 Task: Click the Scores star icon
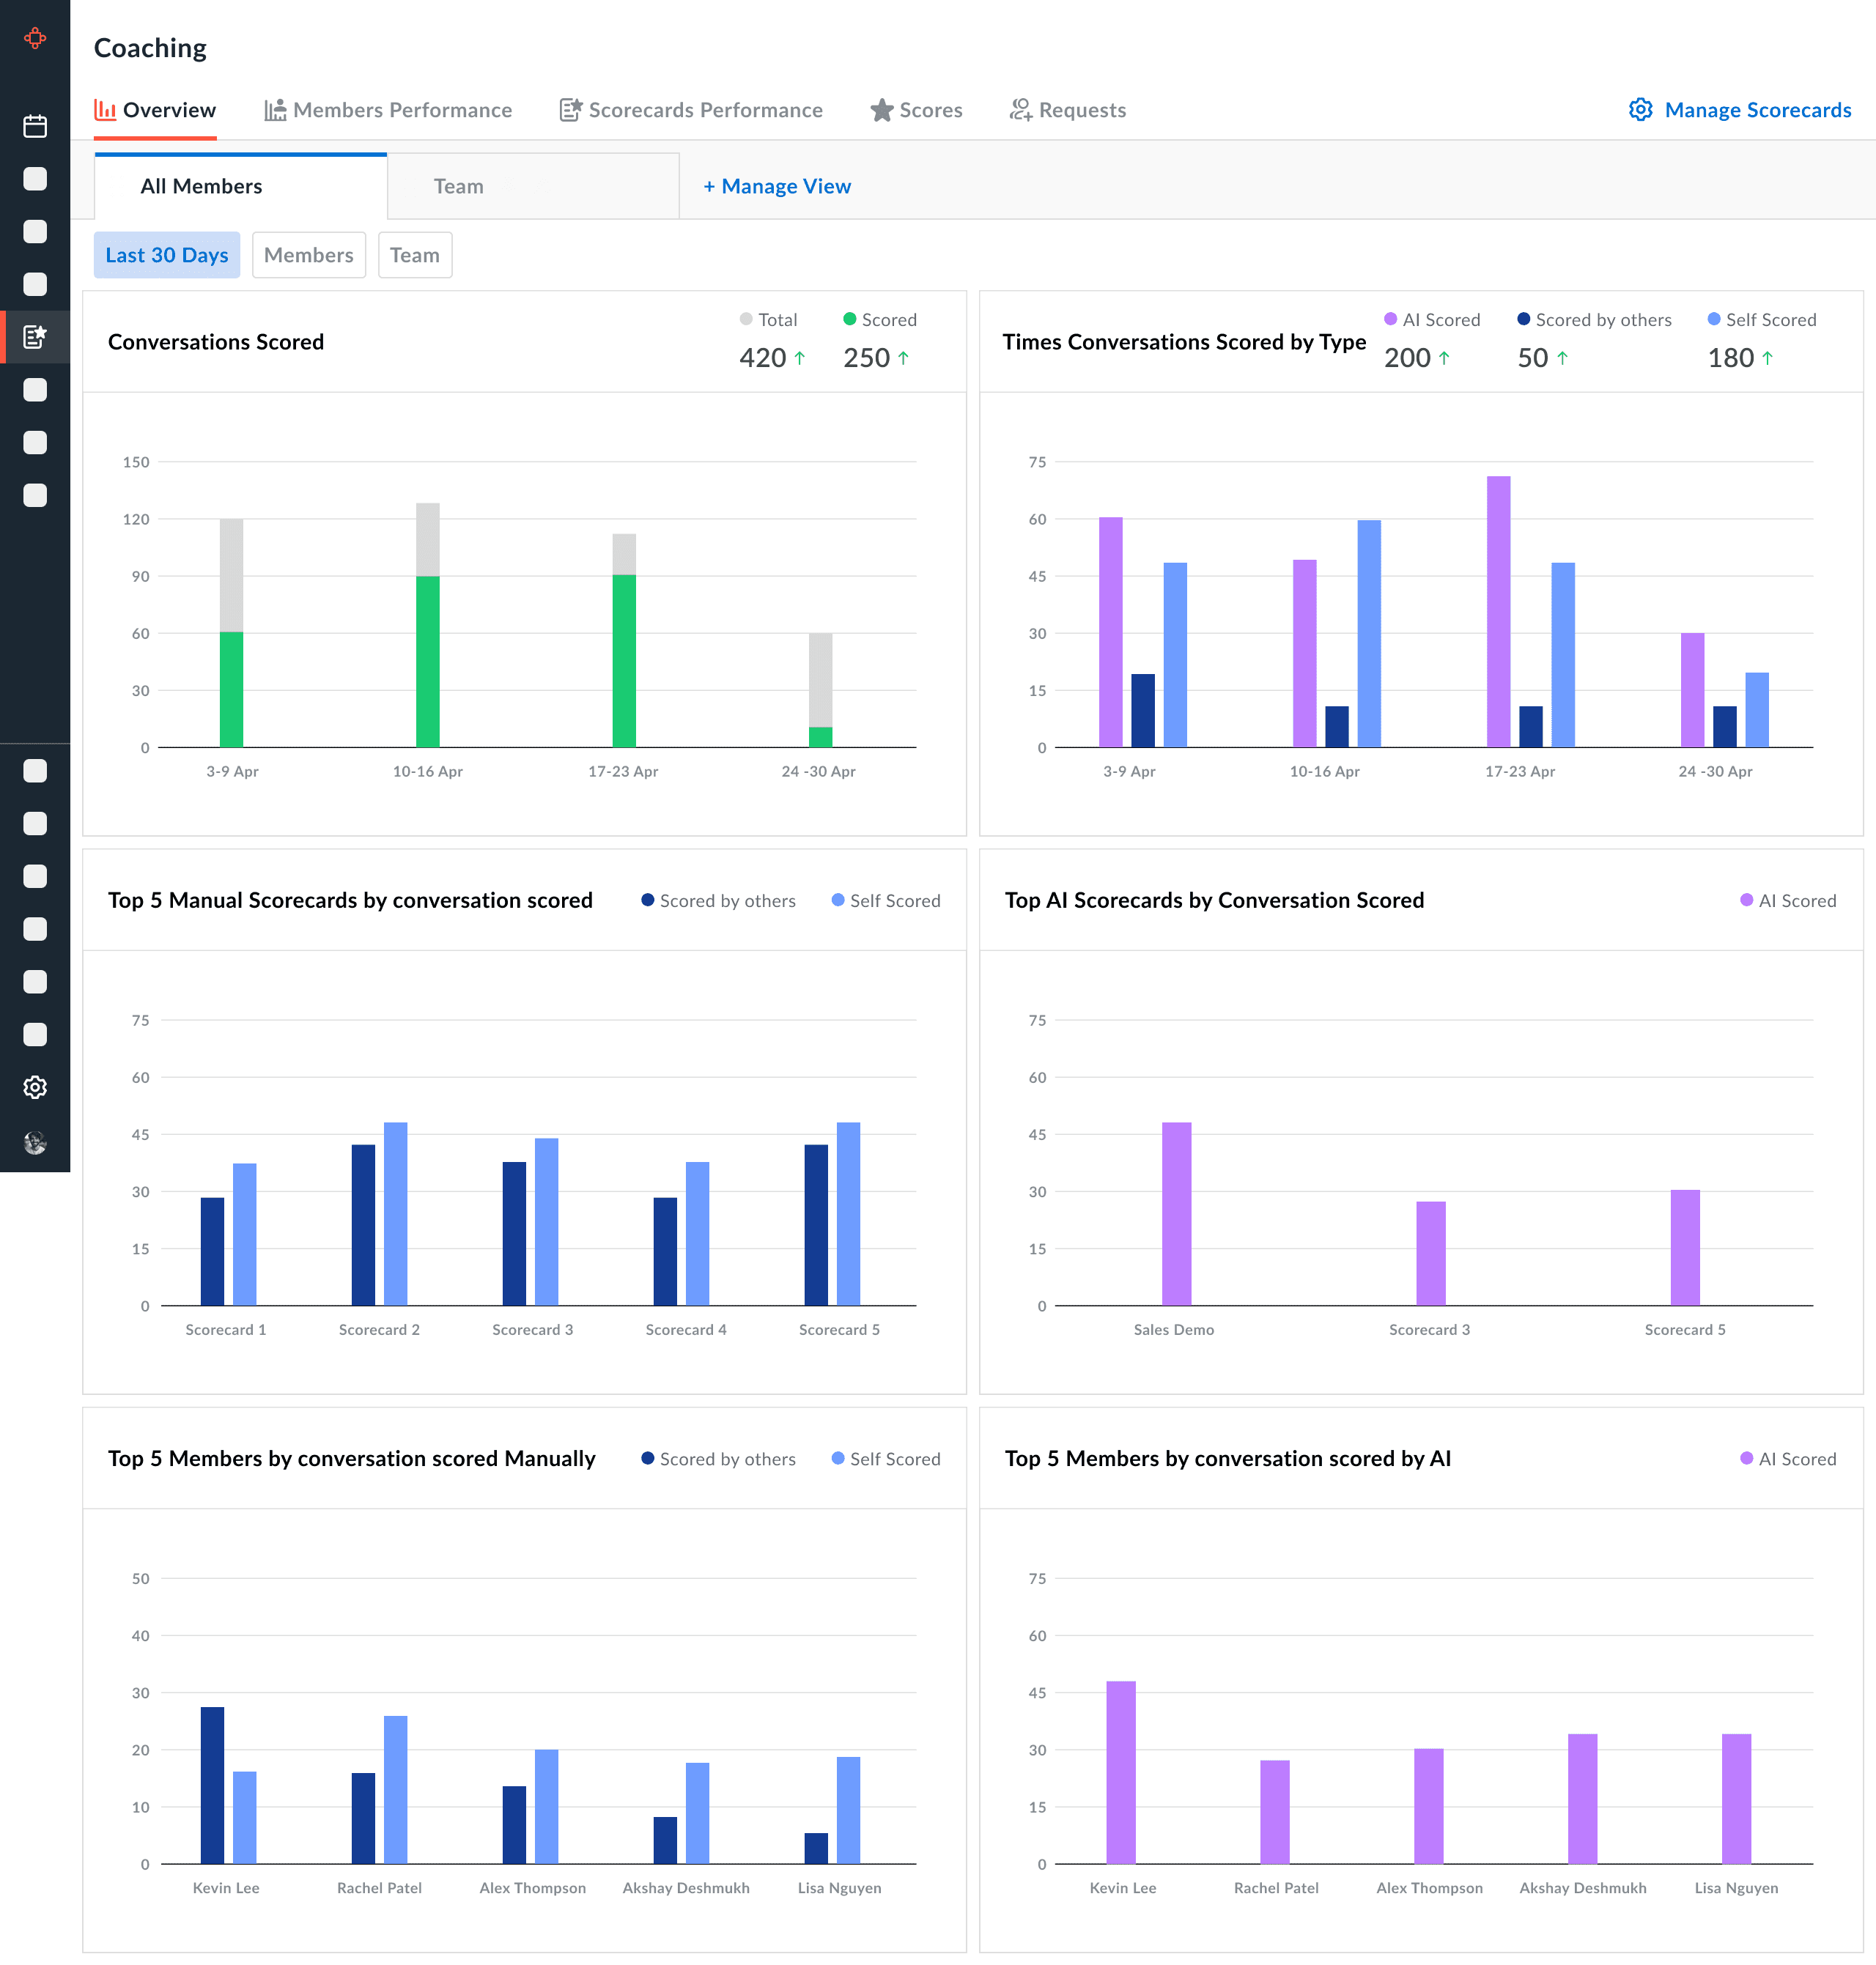pos(881,110)
